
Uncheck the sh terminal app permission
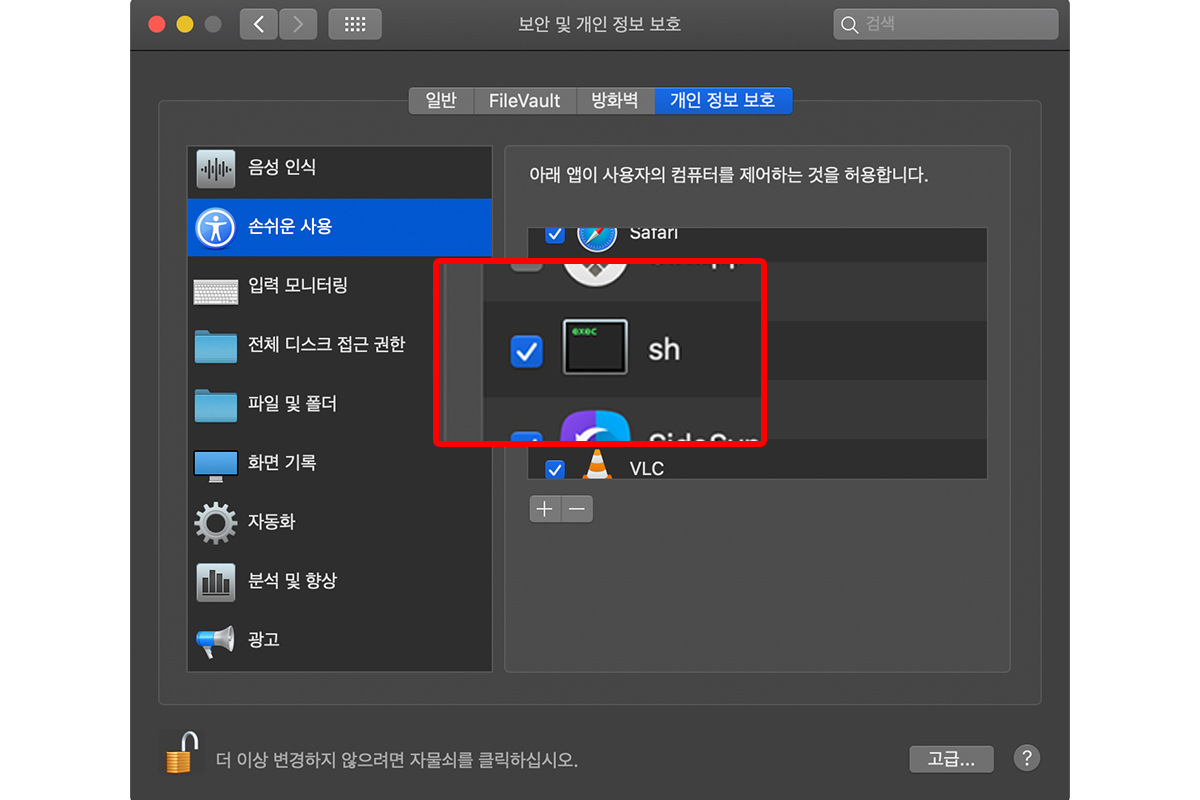tap(527, 352)
